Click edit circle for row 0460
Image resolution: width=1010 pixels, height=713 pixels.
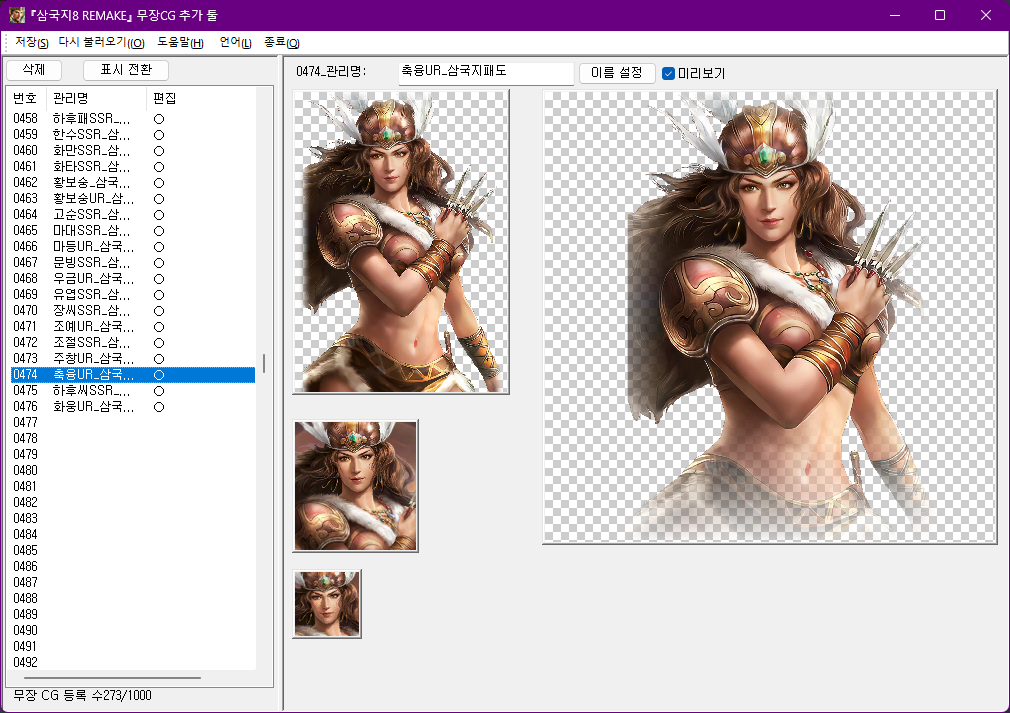(159, 151)
